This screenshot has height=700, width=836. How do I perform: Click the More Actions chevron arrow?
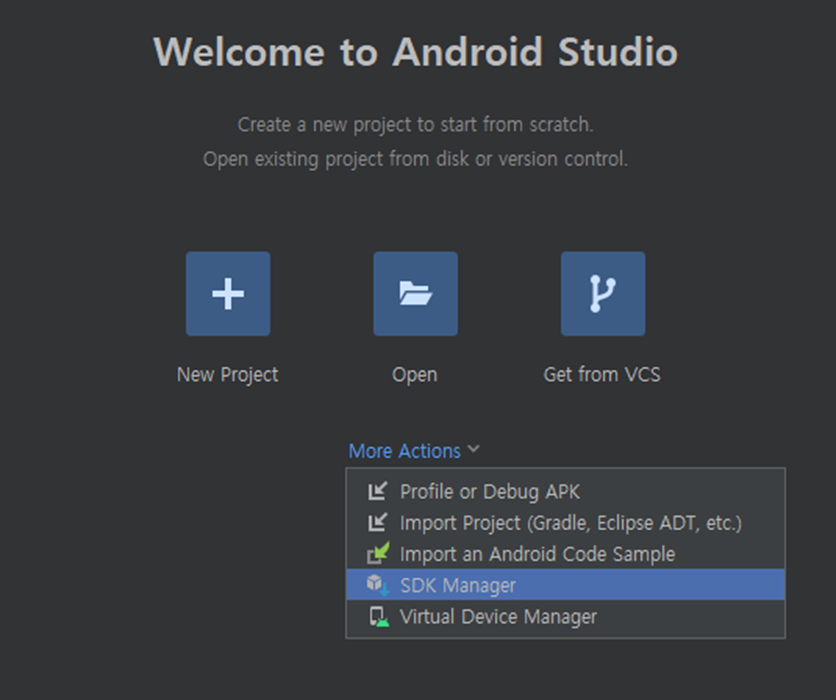pos(473,449)
